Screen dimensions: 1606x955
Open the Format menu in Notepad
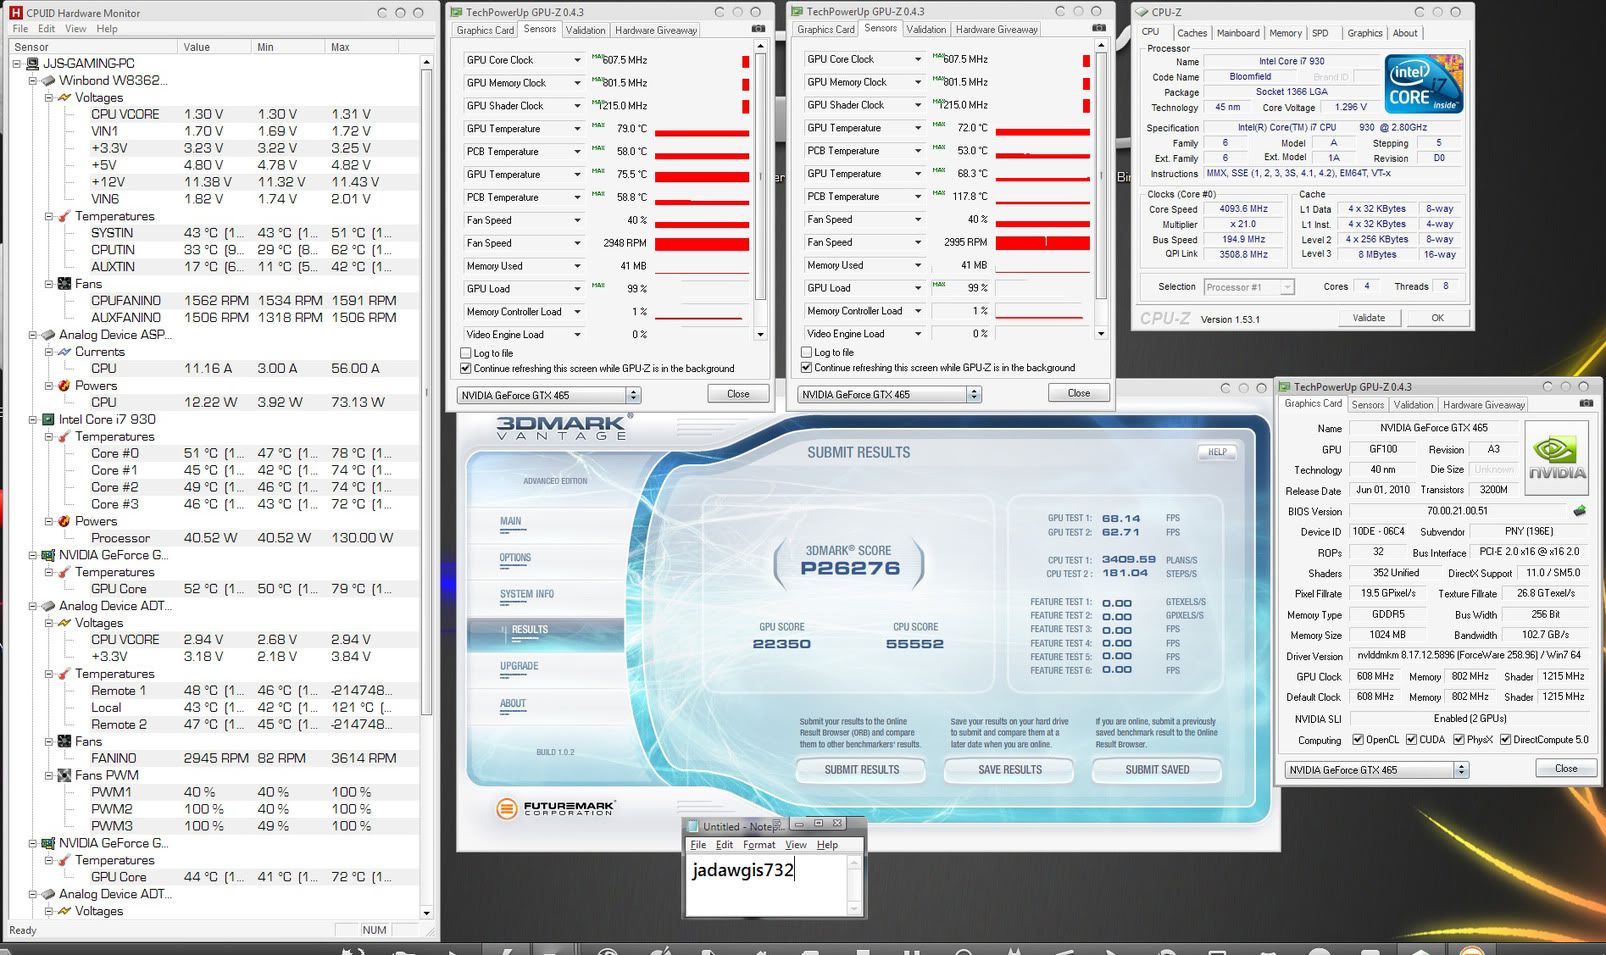click(x=759, y=845)
